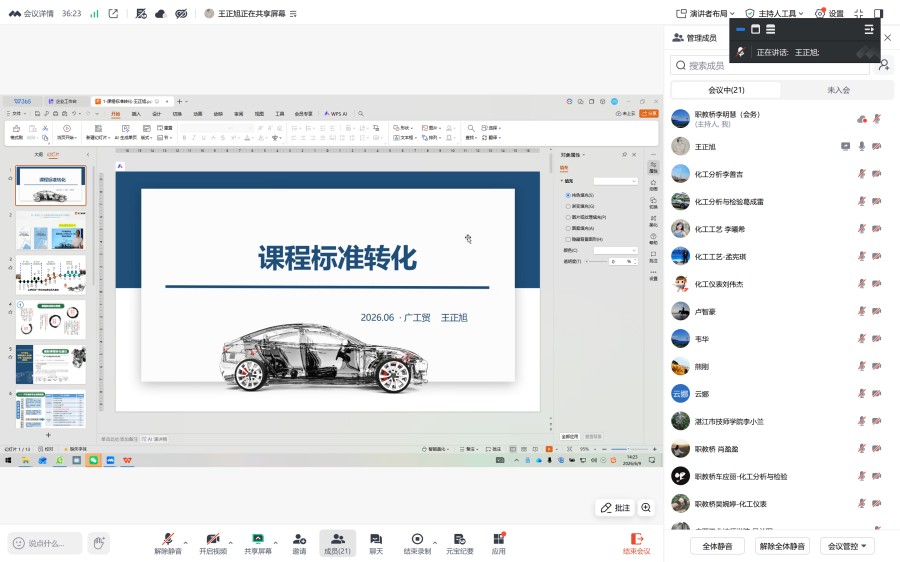This screenshot has width=900, height=562.
Task: Open 开始 ribbon tab in shared WPS window
Action: click(x=115, y=114)
